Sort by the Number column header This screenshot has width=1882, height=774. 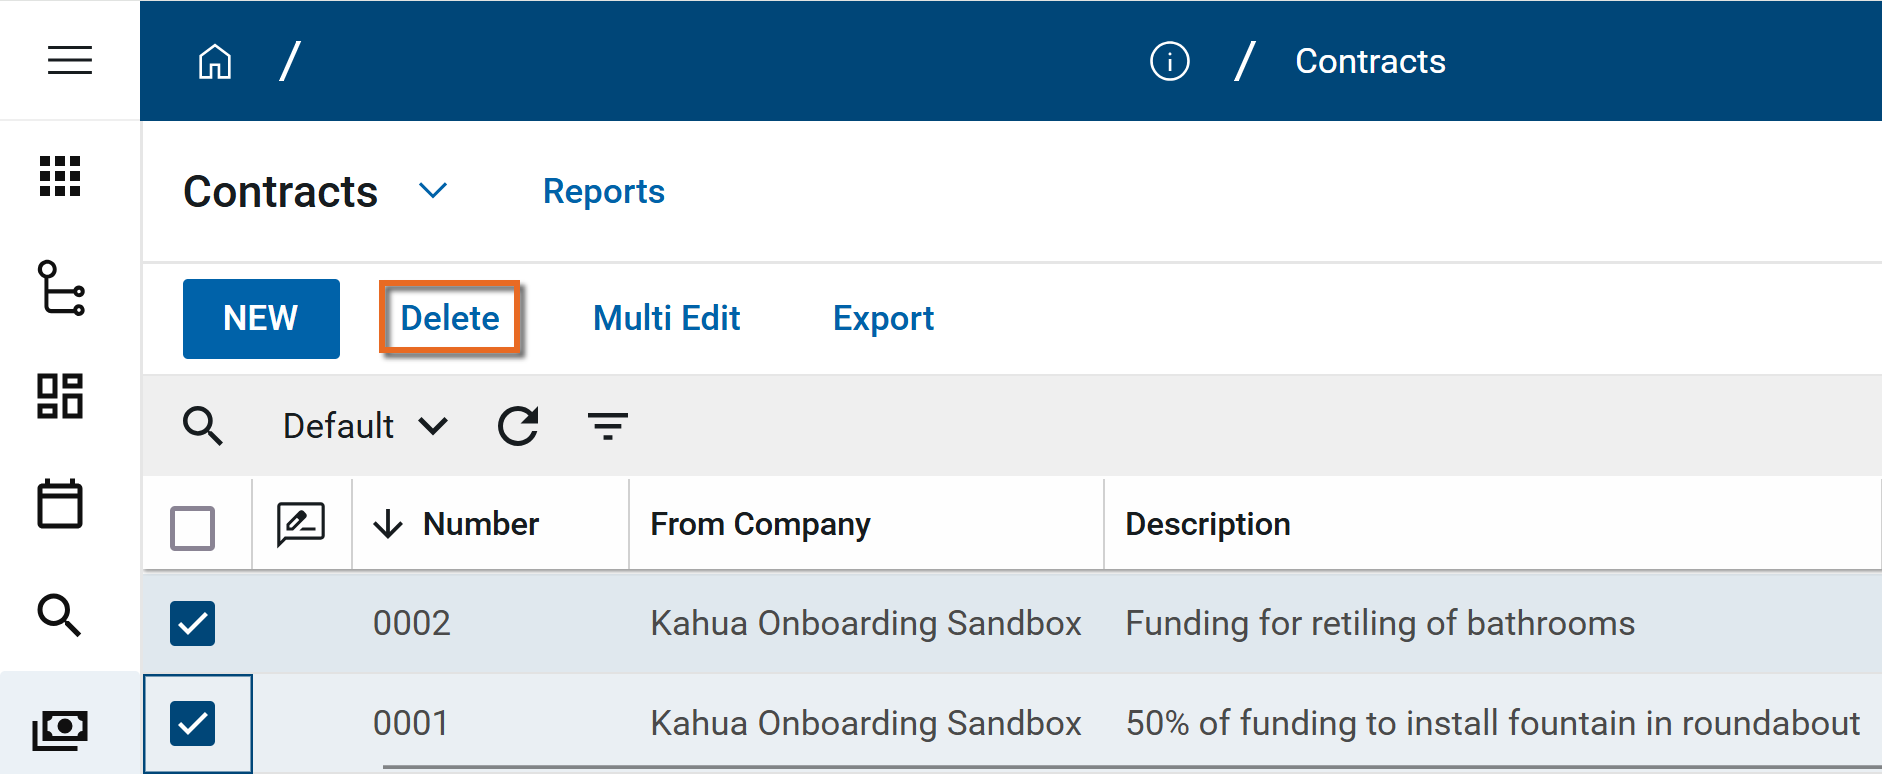(480, 524)
